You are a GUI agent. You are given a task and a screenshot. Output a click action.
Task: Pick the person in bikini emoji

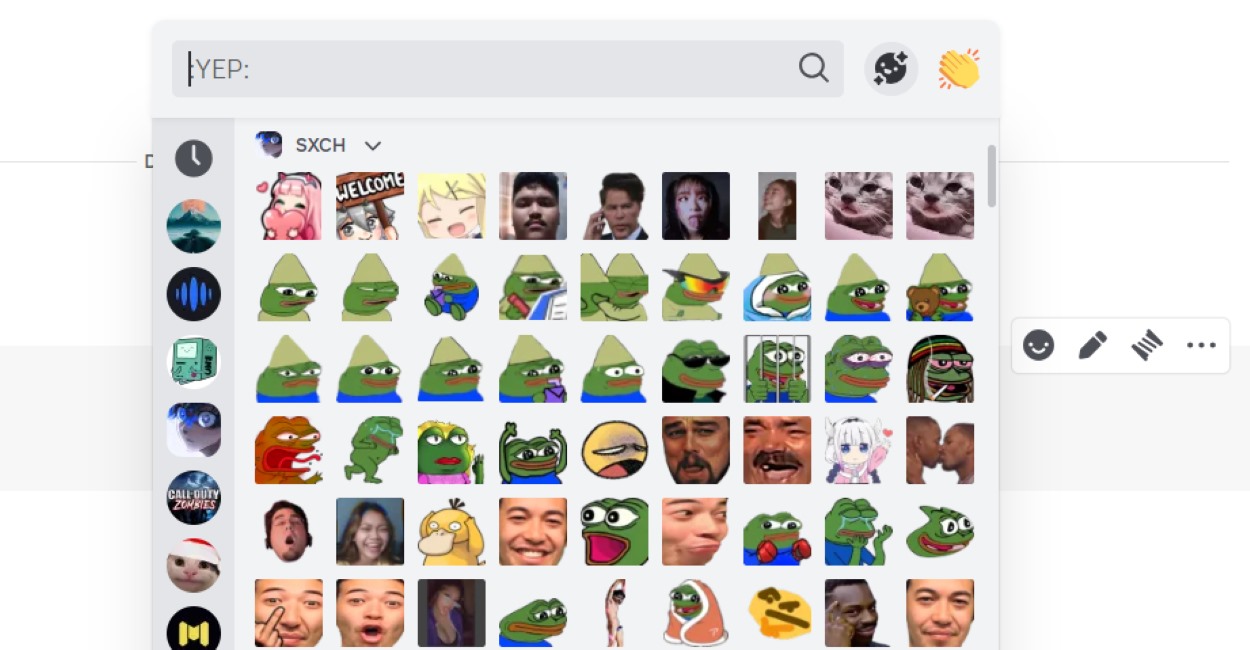pyautogui.click(x=615, y=613)
